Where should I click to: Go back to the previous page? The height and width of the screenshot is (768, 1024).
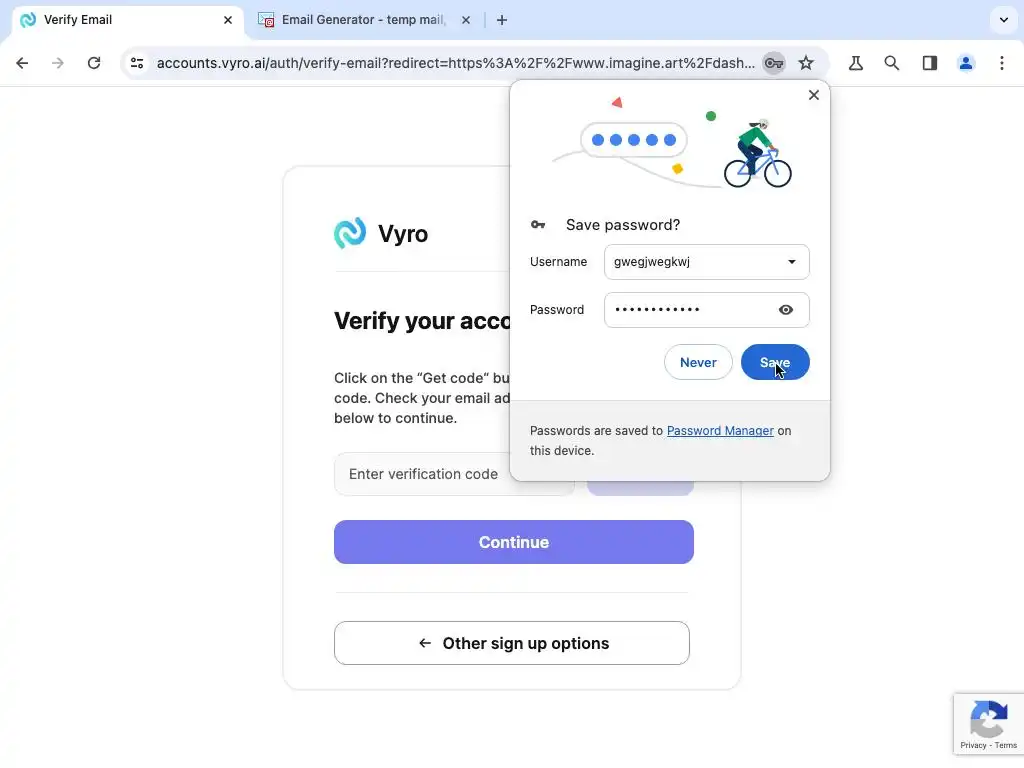pyautogui.click(x=22, y=63)
